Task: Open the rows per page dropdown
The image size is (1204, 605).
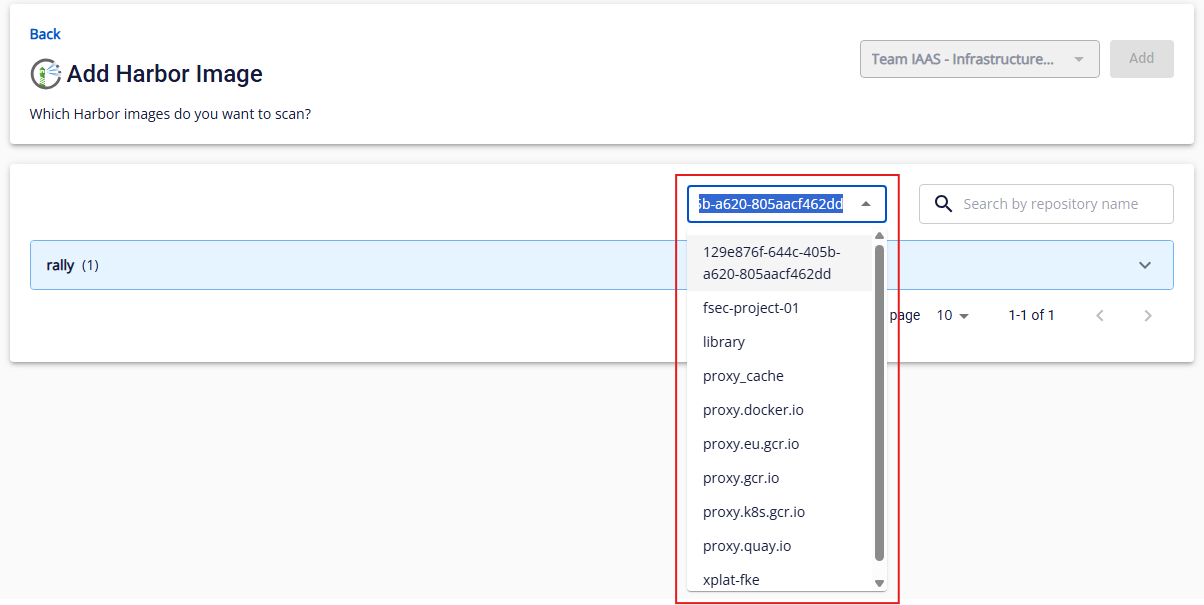Action: pos(953,315)
